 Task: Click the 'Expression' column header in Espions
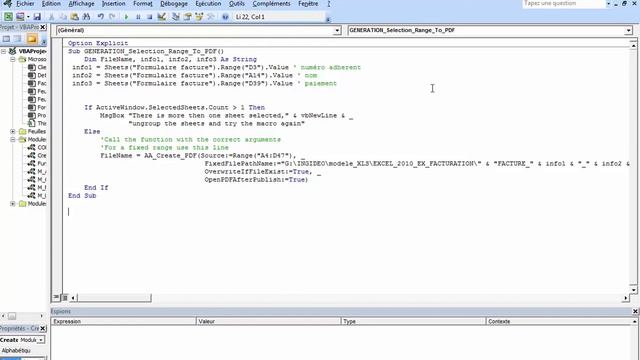pos(123,322)
